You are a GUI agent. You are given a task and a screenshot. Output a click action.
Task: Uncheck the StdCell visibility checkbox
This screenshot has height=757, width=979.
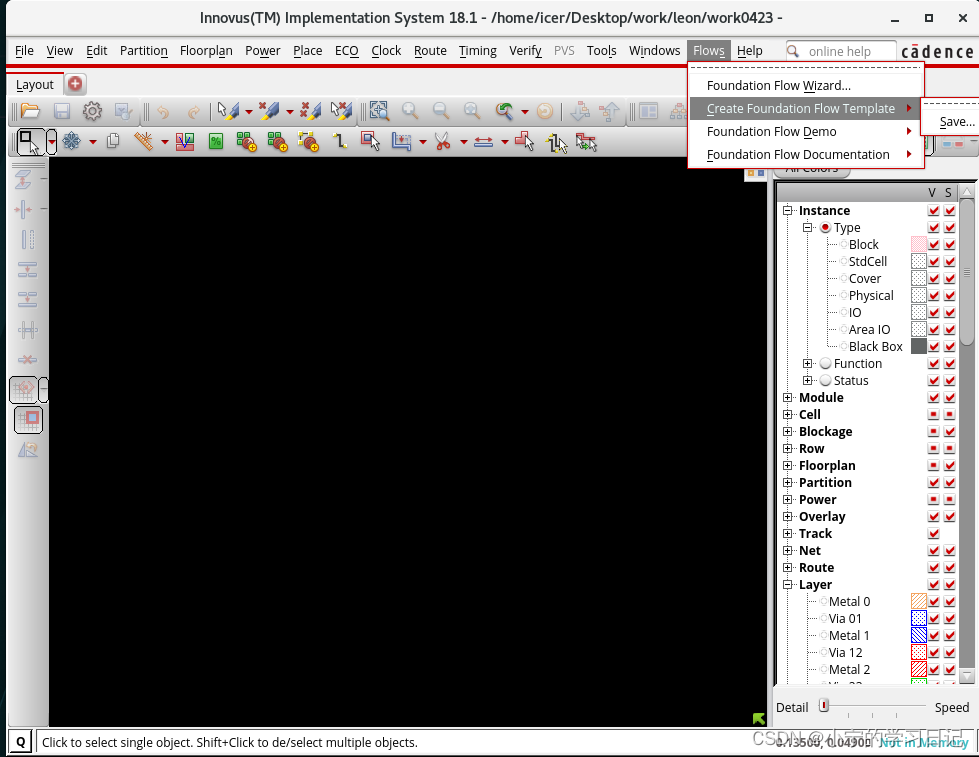point(933,261)
